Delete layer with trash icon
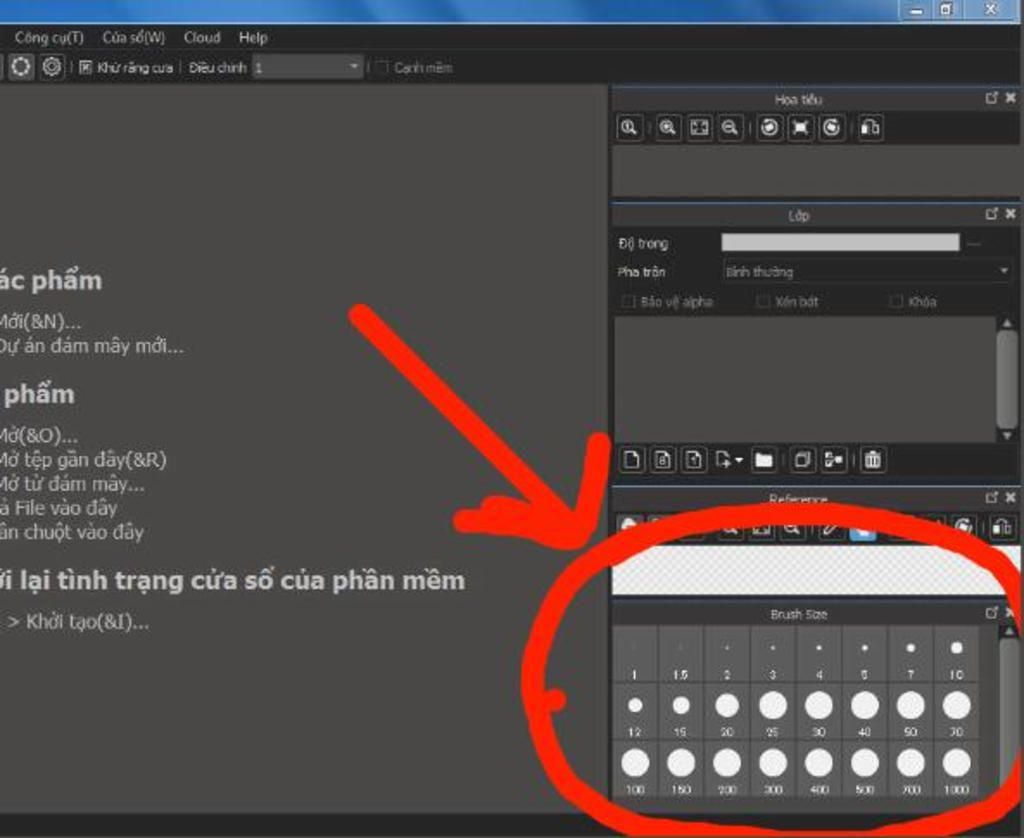This screenshot has width=1024, height=838. point(872,460)
